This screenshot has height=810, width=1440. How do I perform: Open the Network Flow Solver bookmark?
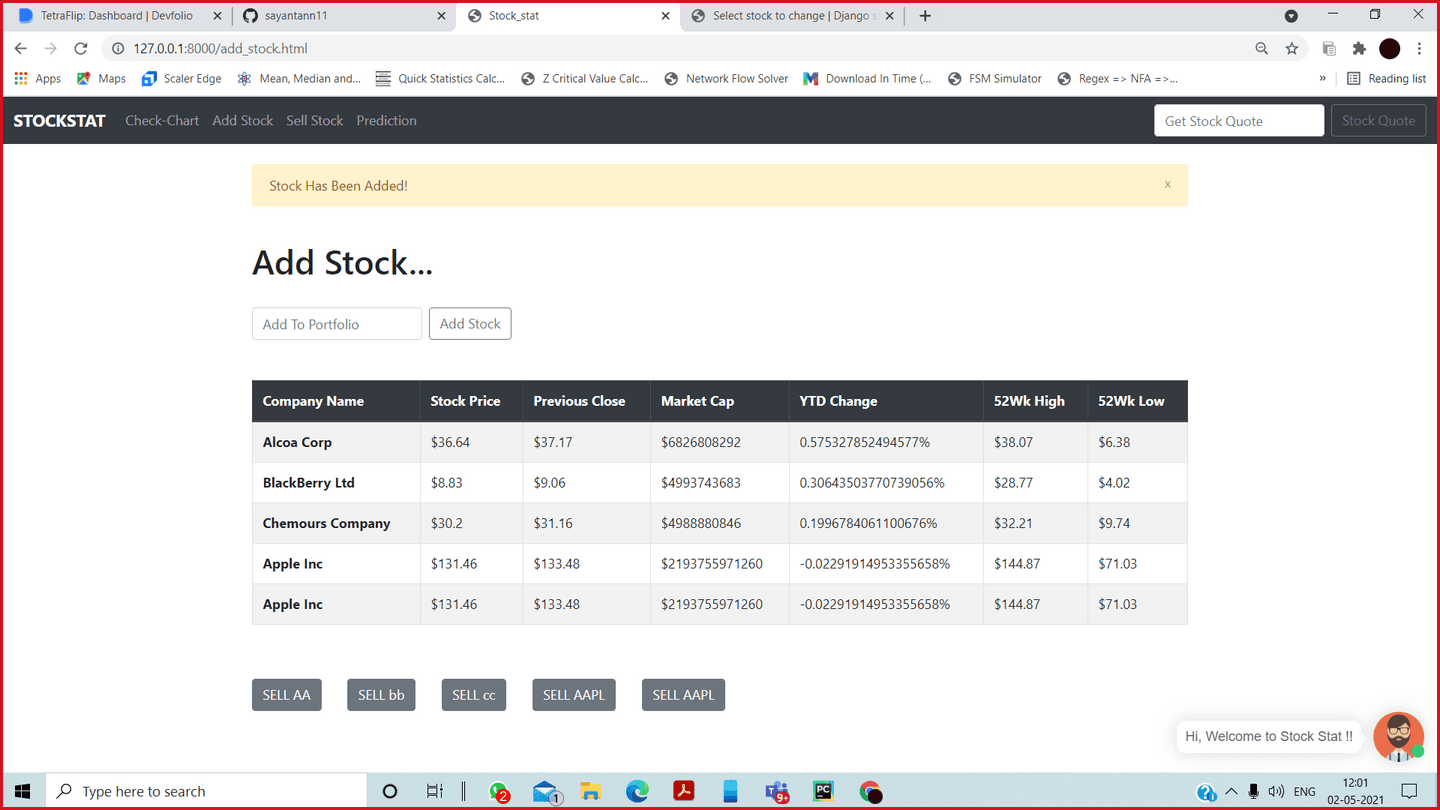tap(726, 78)
